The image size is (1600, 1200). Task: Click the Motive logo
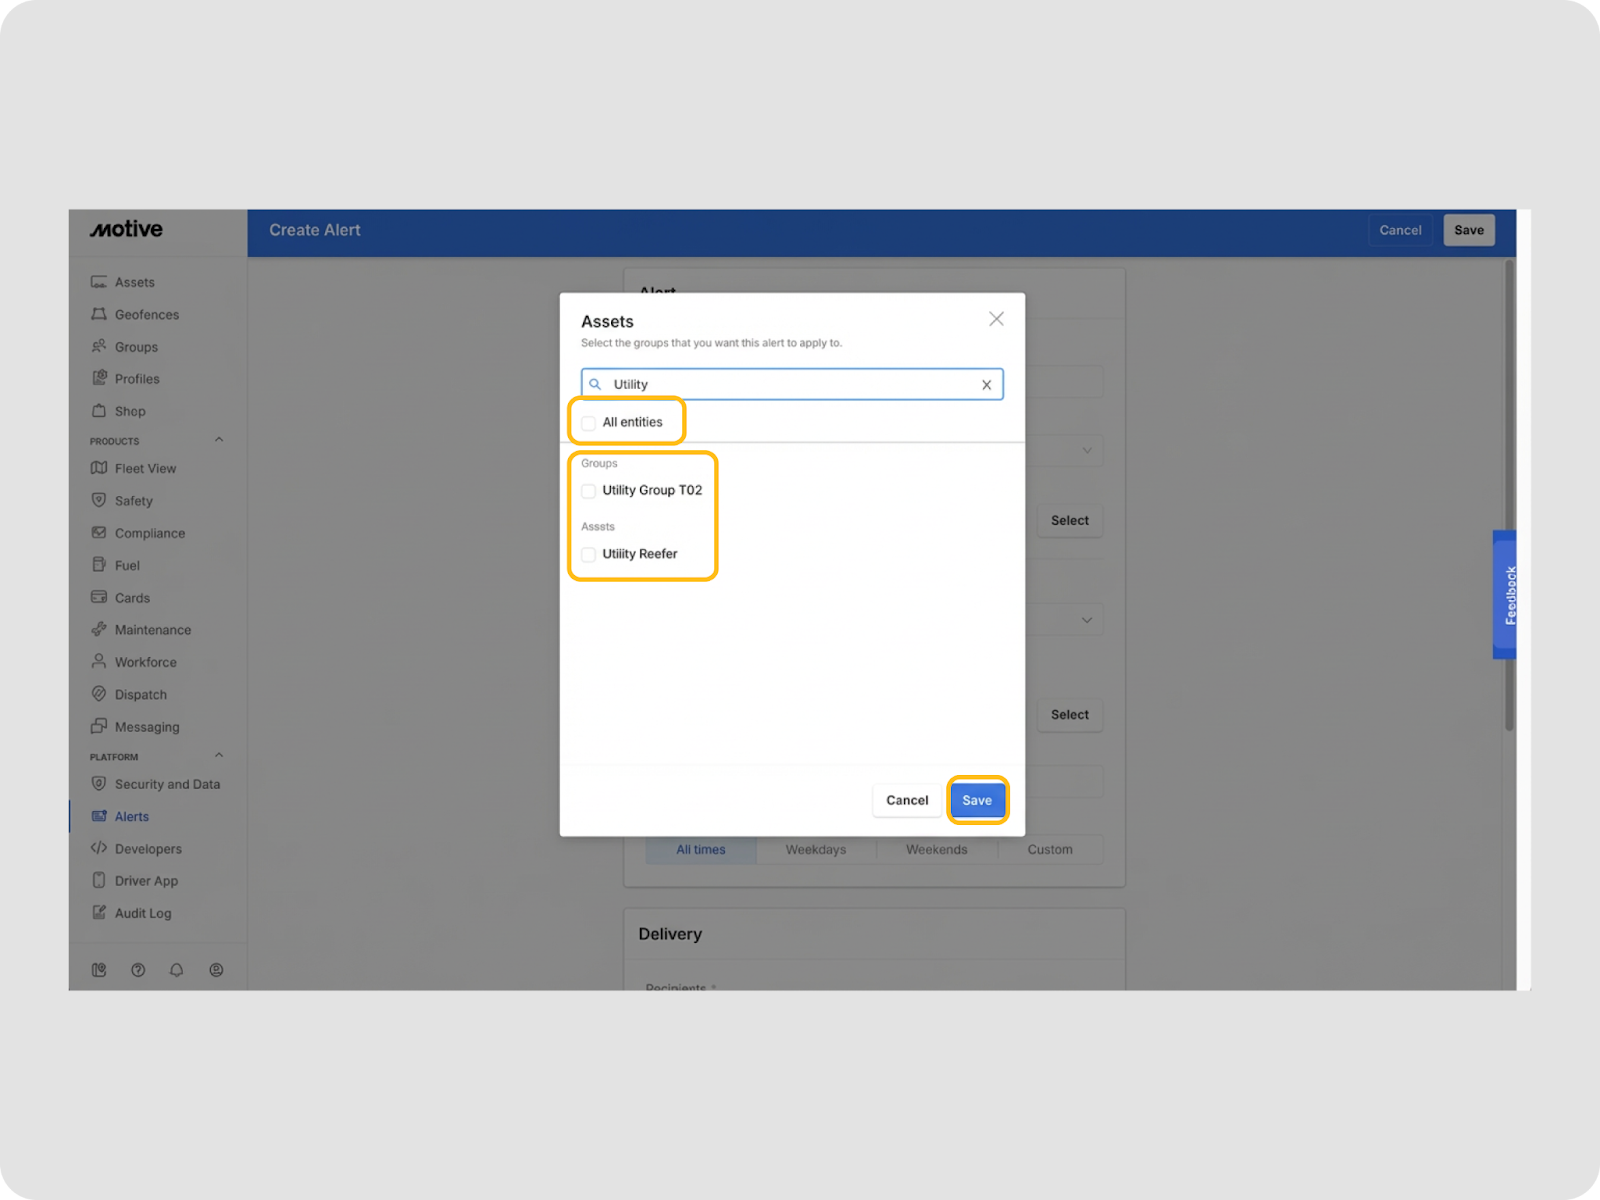tap(127, 229)
